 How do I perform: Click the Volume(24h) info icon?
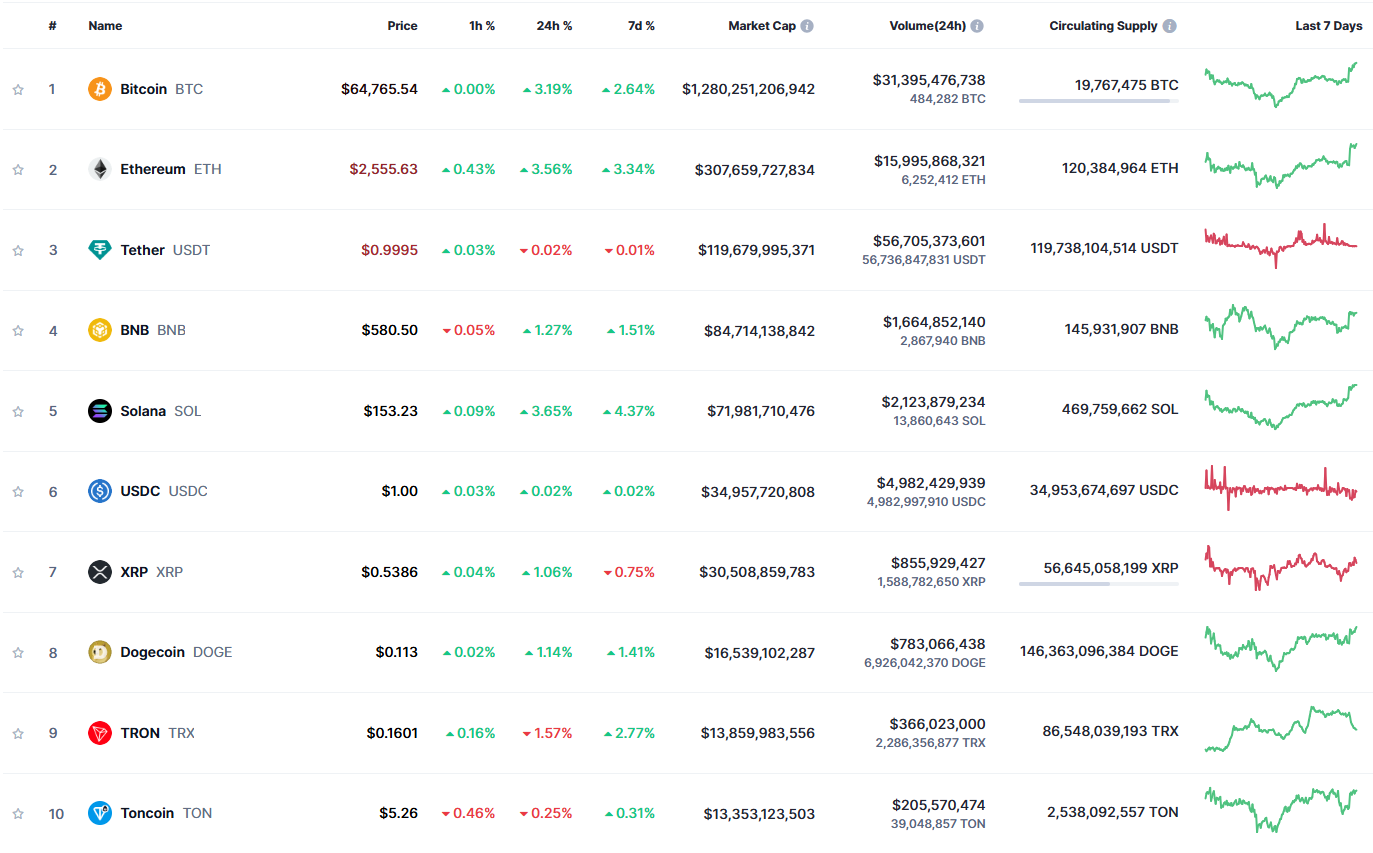point(977,26)
